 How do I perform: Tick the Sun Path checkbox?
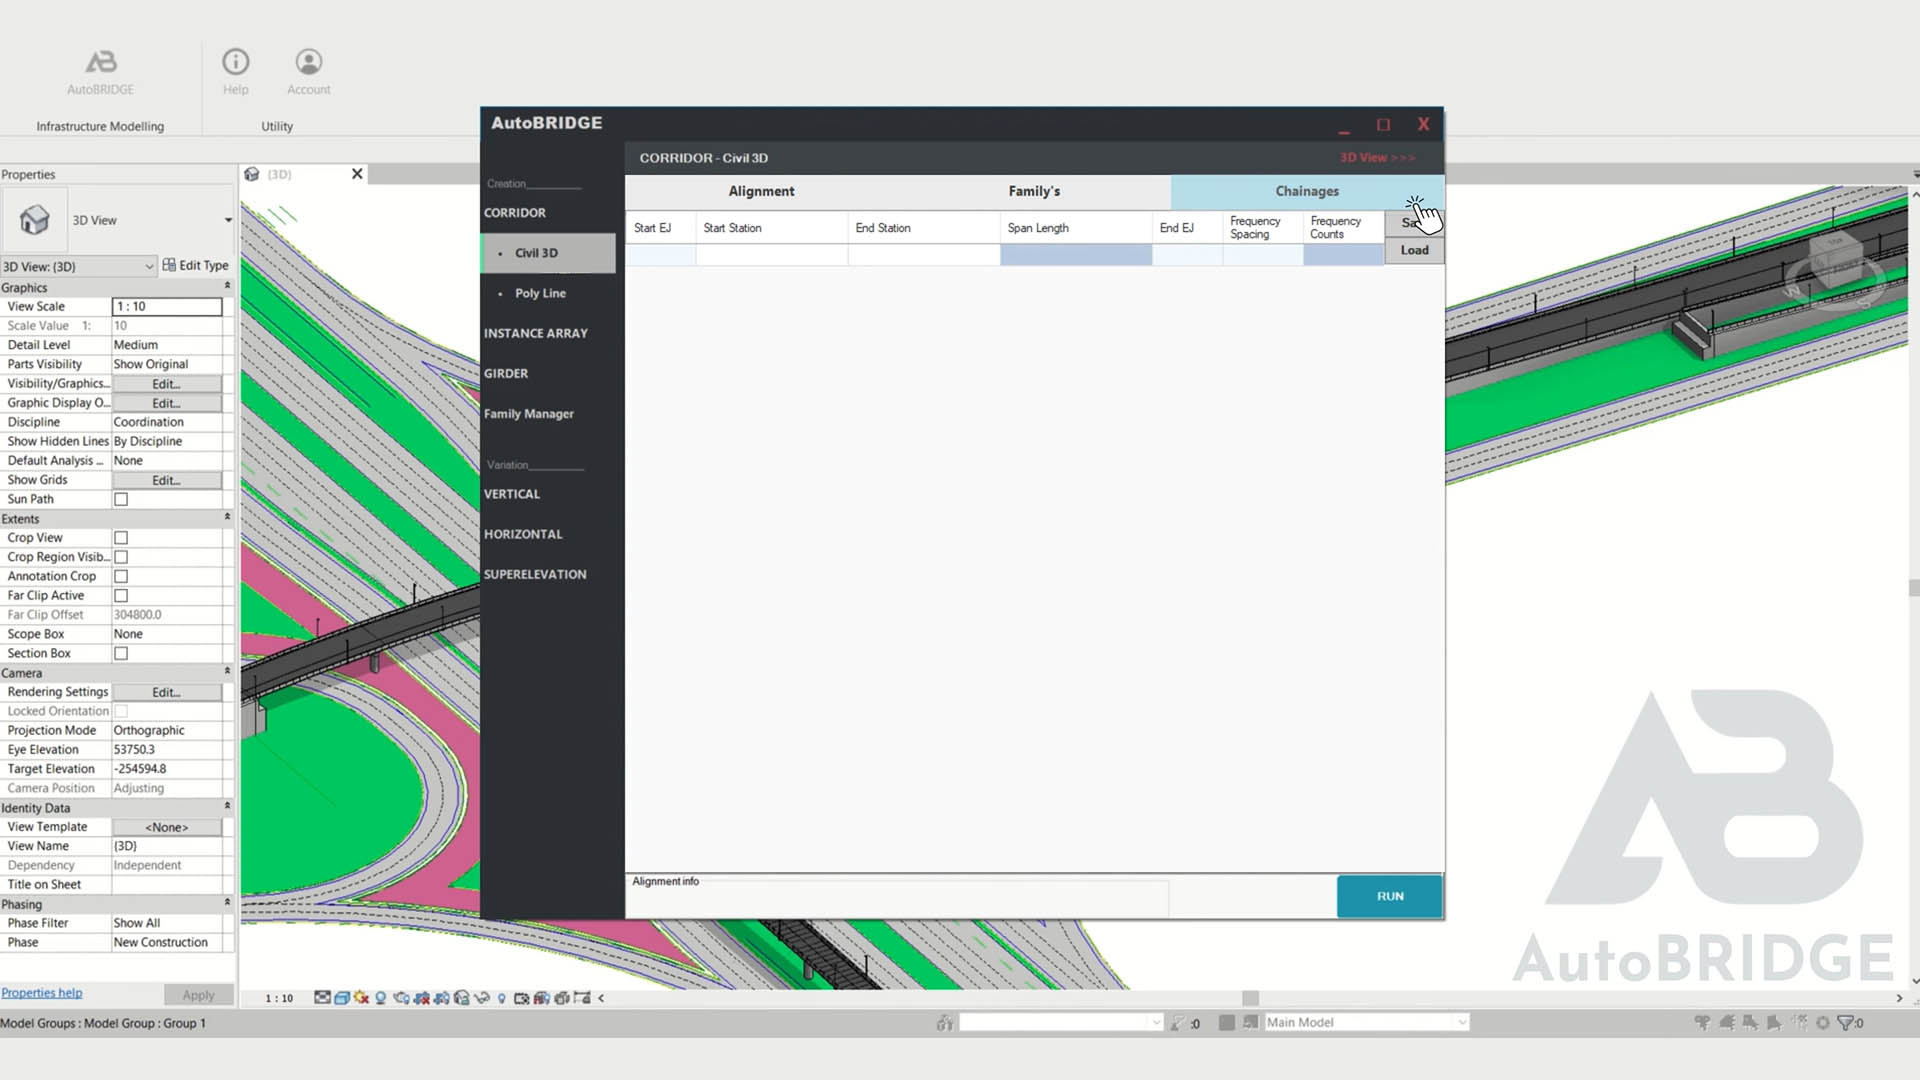[x=121, y=499]
